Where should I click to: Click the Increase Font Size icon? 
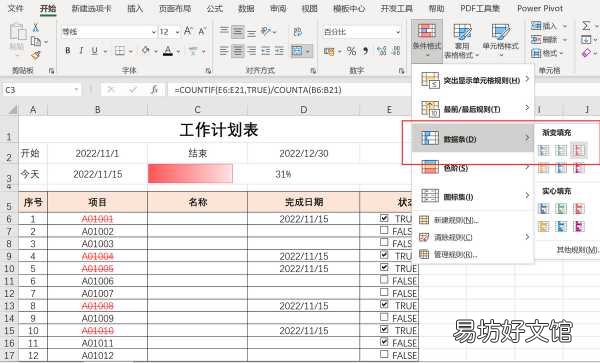188,31
